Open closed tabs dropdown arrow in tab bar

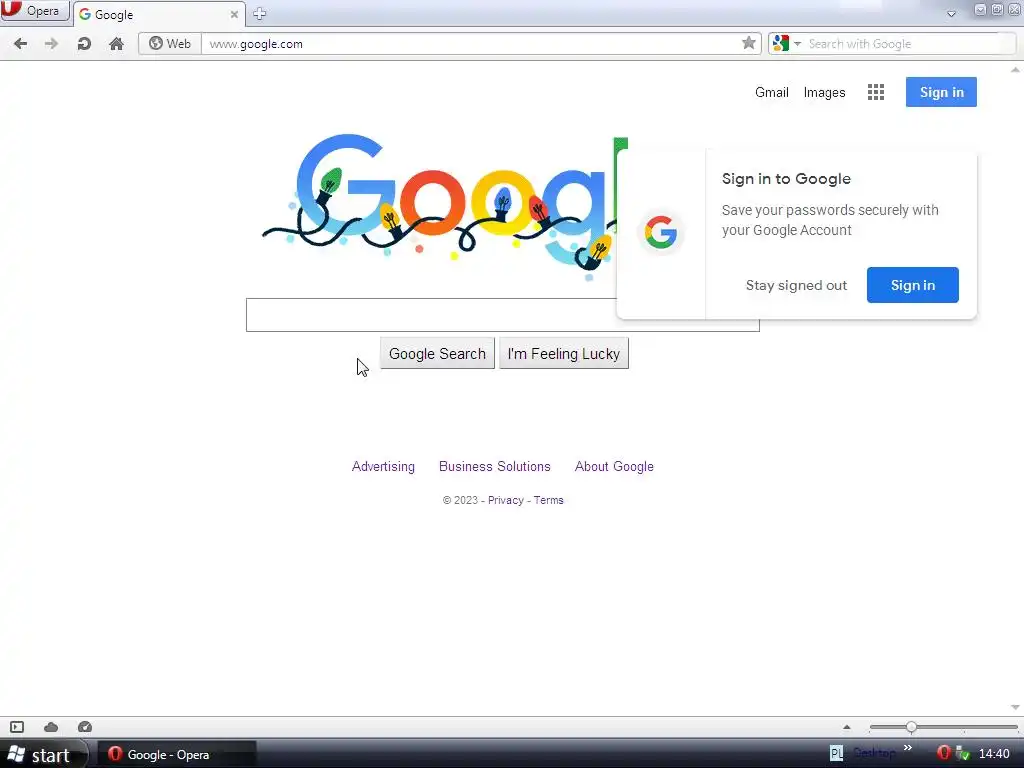pyautogui.click(x=952, y=14)
